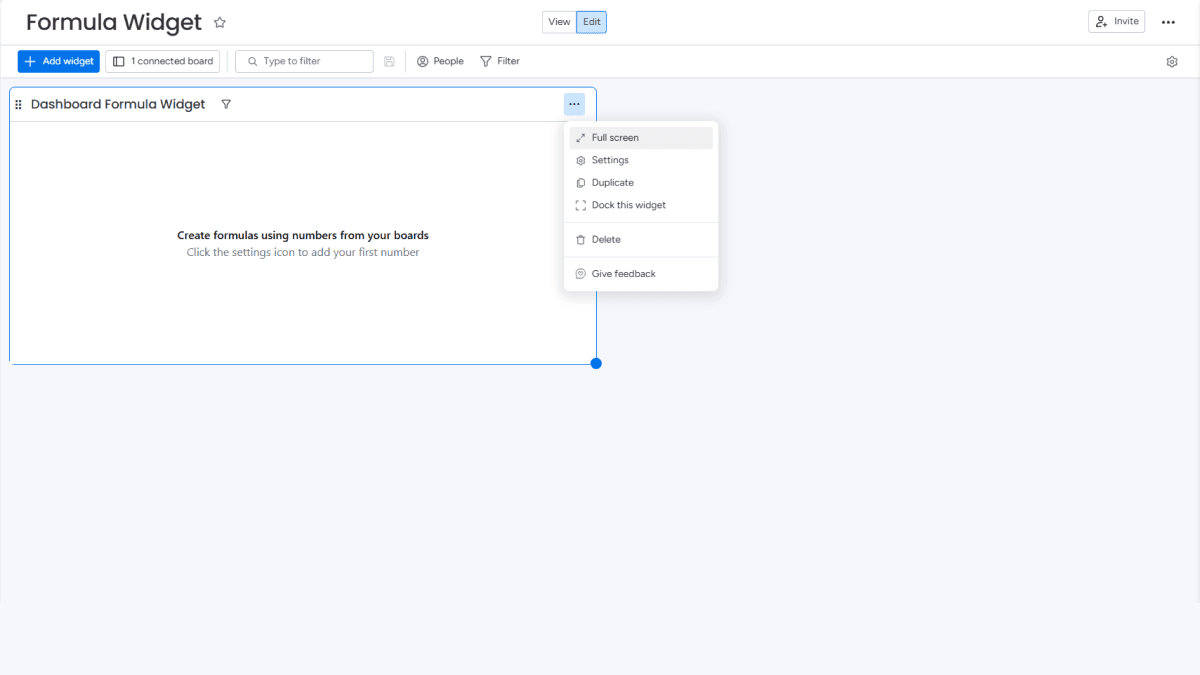Switch the dashboard to View mode
The width and height of the screenshot is (1200, 675).
[x=559, y=21]
